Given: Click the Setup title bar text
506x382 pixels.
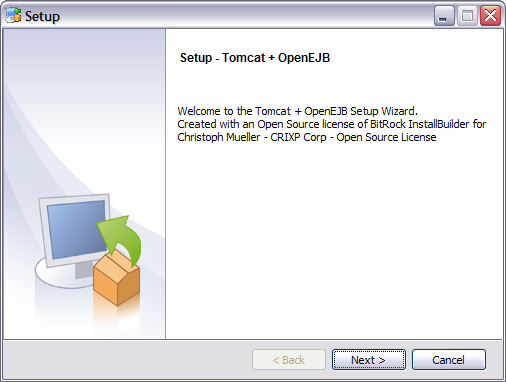Looking at the screenshot, I should pyautogui.click(x=42, y=16).
